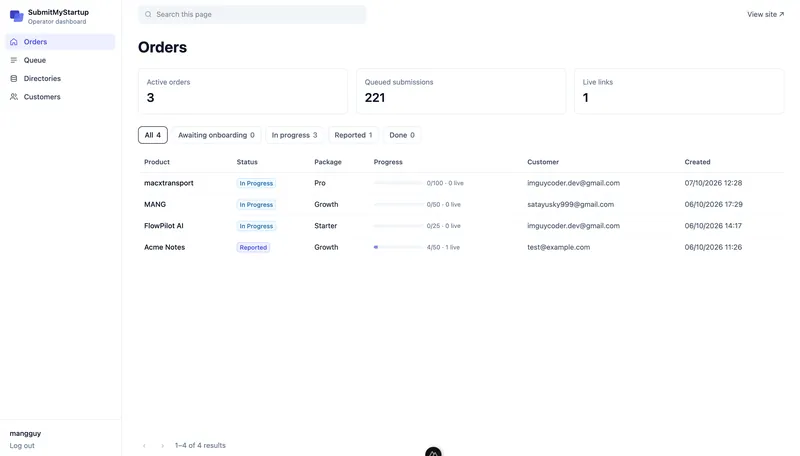Click In Progress badge for MANG

256,205
